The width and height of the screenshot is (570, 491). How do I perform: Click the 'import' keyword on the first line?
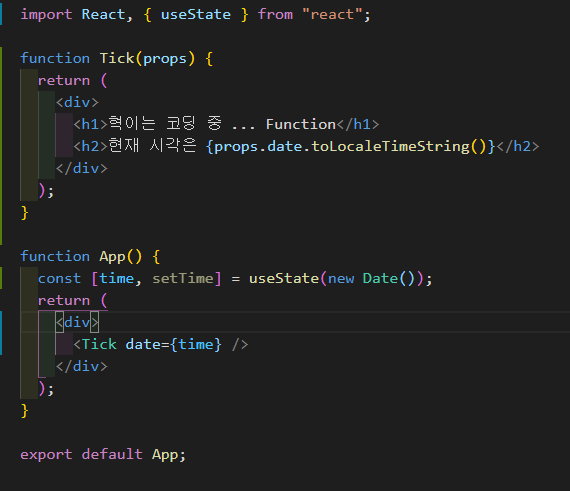click(46, 15)
